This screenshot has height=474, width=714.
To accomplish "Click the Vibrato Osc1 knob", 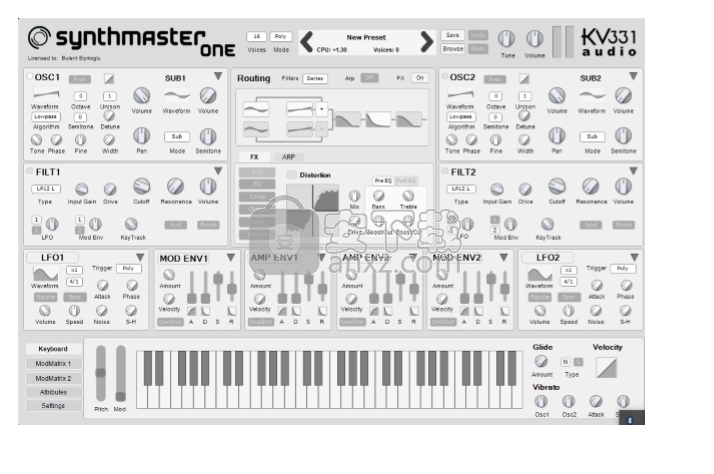I will tap(541, 401).
